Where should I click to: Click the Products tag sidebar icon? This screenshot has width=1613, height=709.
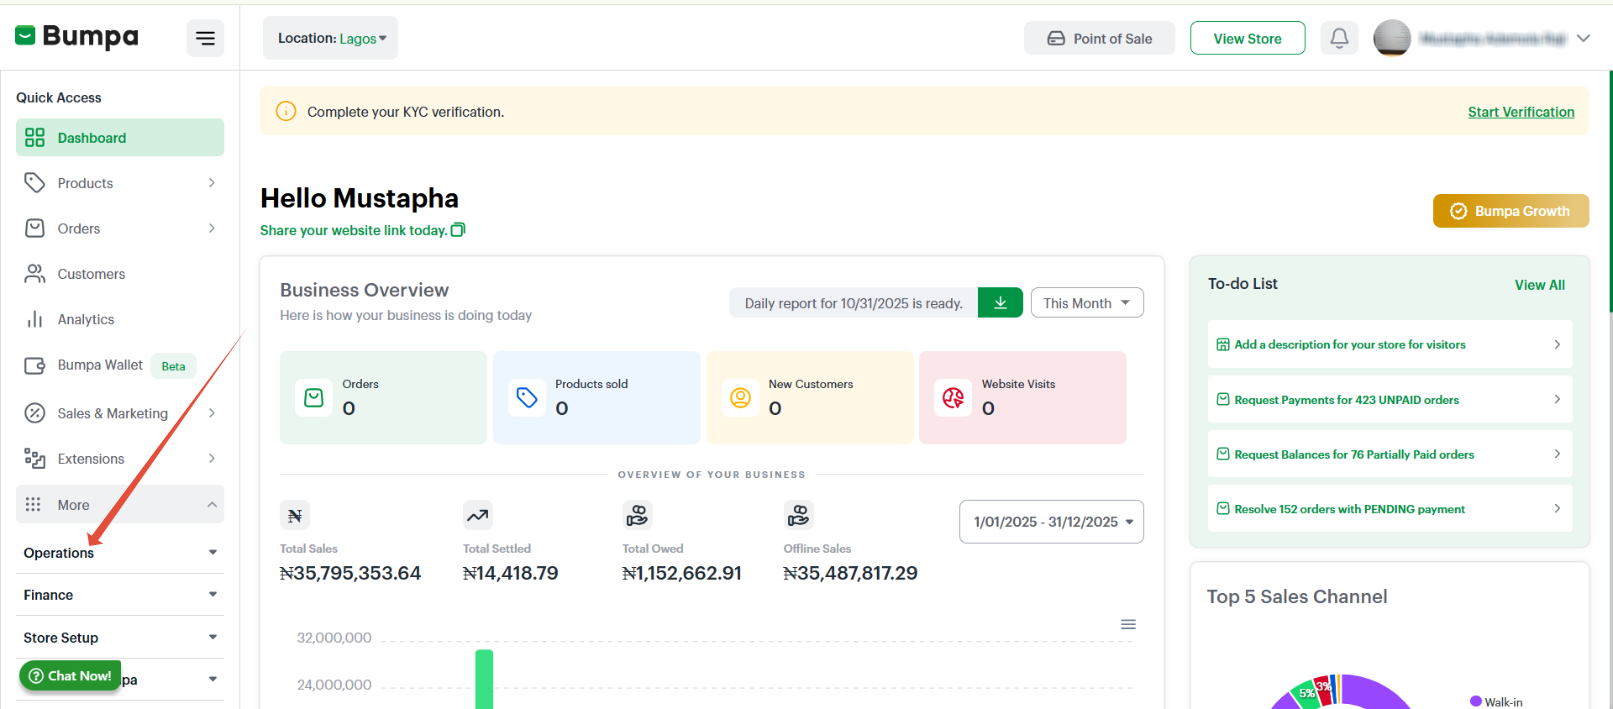(x=35, y=183)
